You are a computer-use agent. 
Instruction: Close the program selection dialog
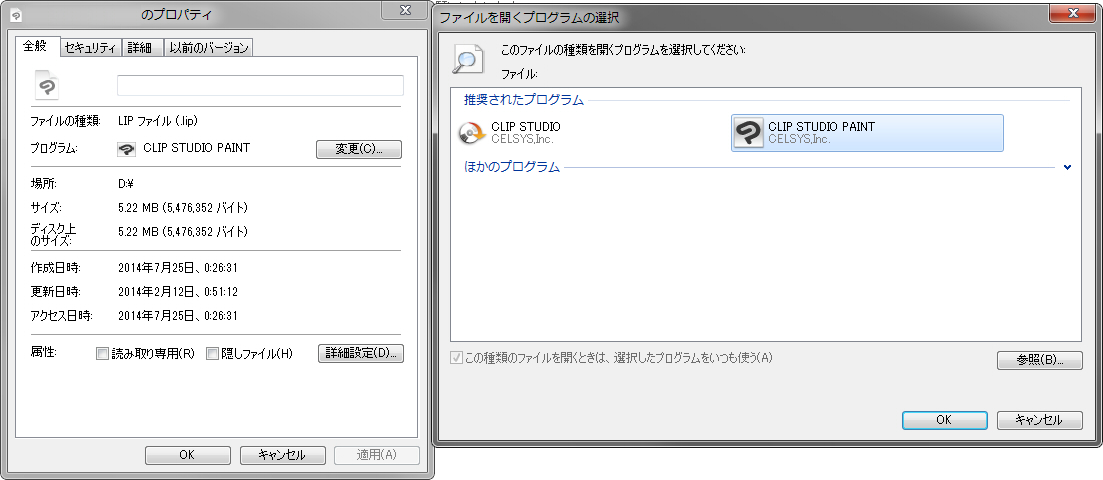tap(1073, 13)
